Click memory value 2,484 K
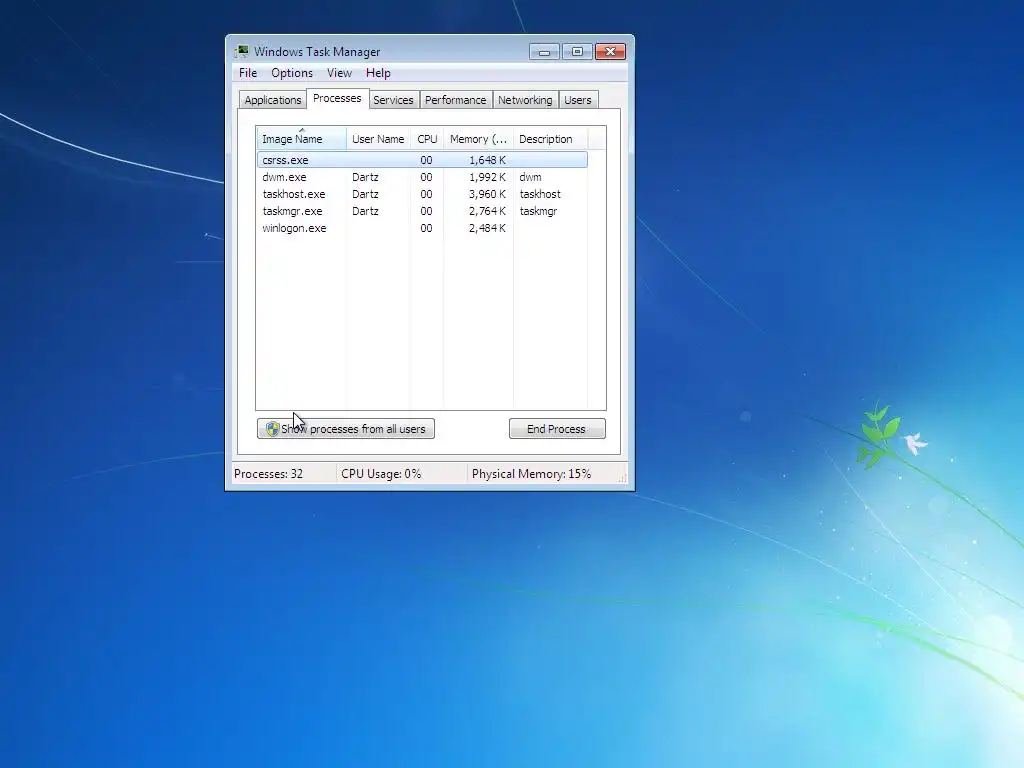Image resolution: width=1024 pixels, height=768 pixels. pyautogui.click(x=487, y=228)
